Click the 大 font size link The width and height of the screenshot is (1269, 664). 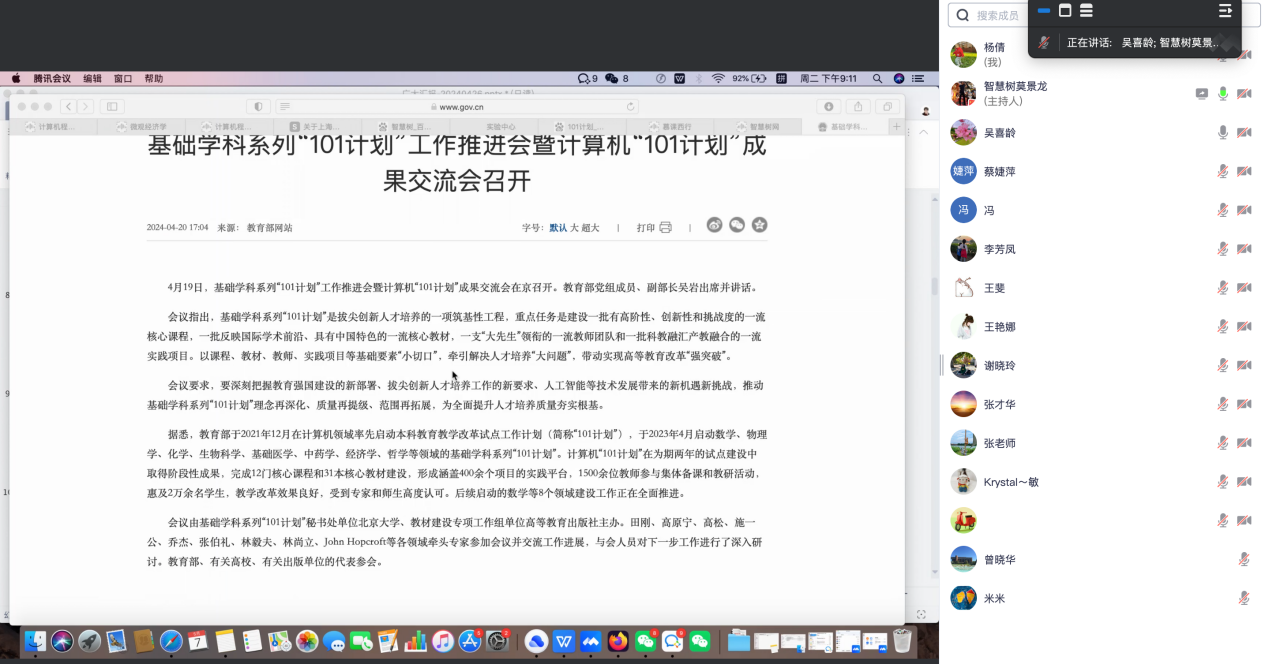pos(574,228)
